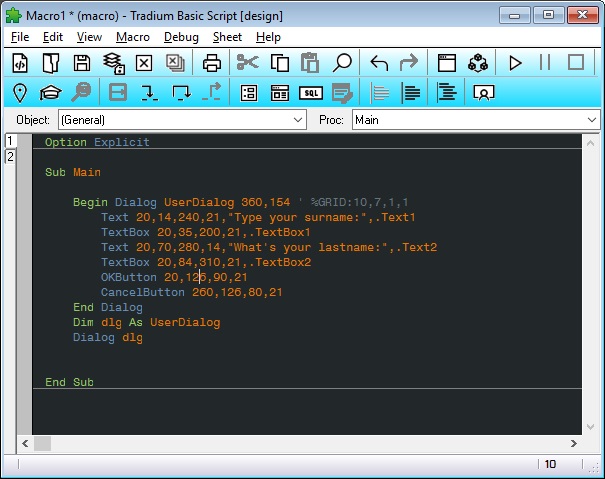Expand the Object dropdown showing (General)
This screenshot has height=479, width=605.
point(297,120)
